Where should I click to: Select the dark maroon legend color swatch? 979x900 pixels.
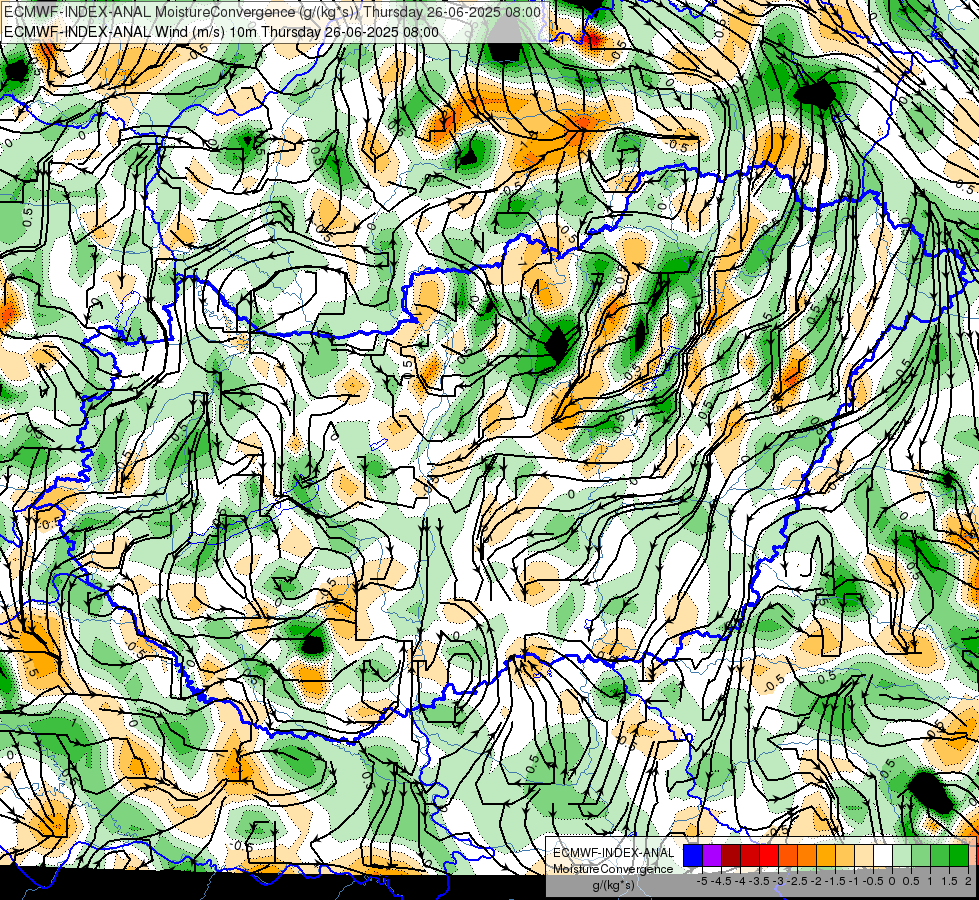click(x=731, y=855)
